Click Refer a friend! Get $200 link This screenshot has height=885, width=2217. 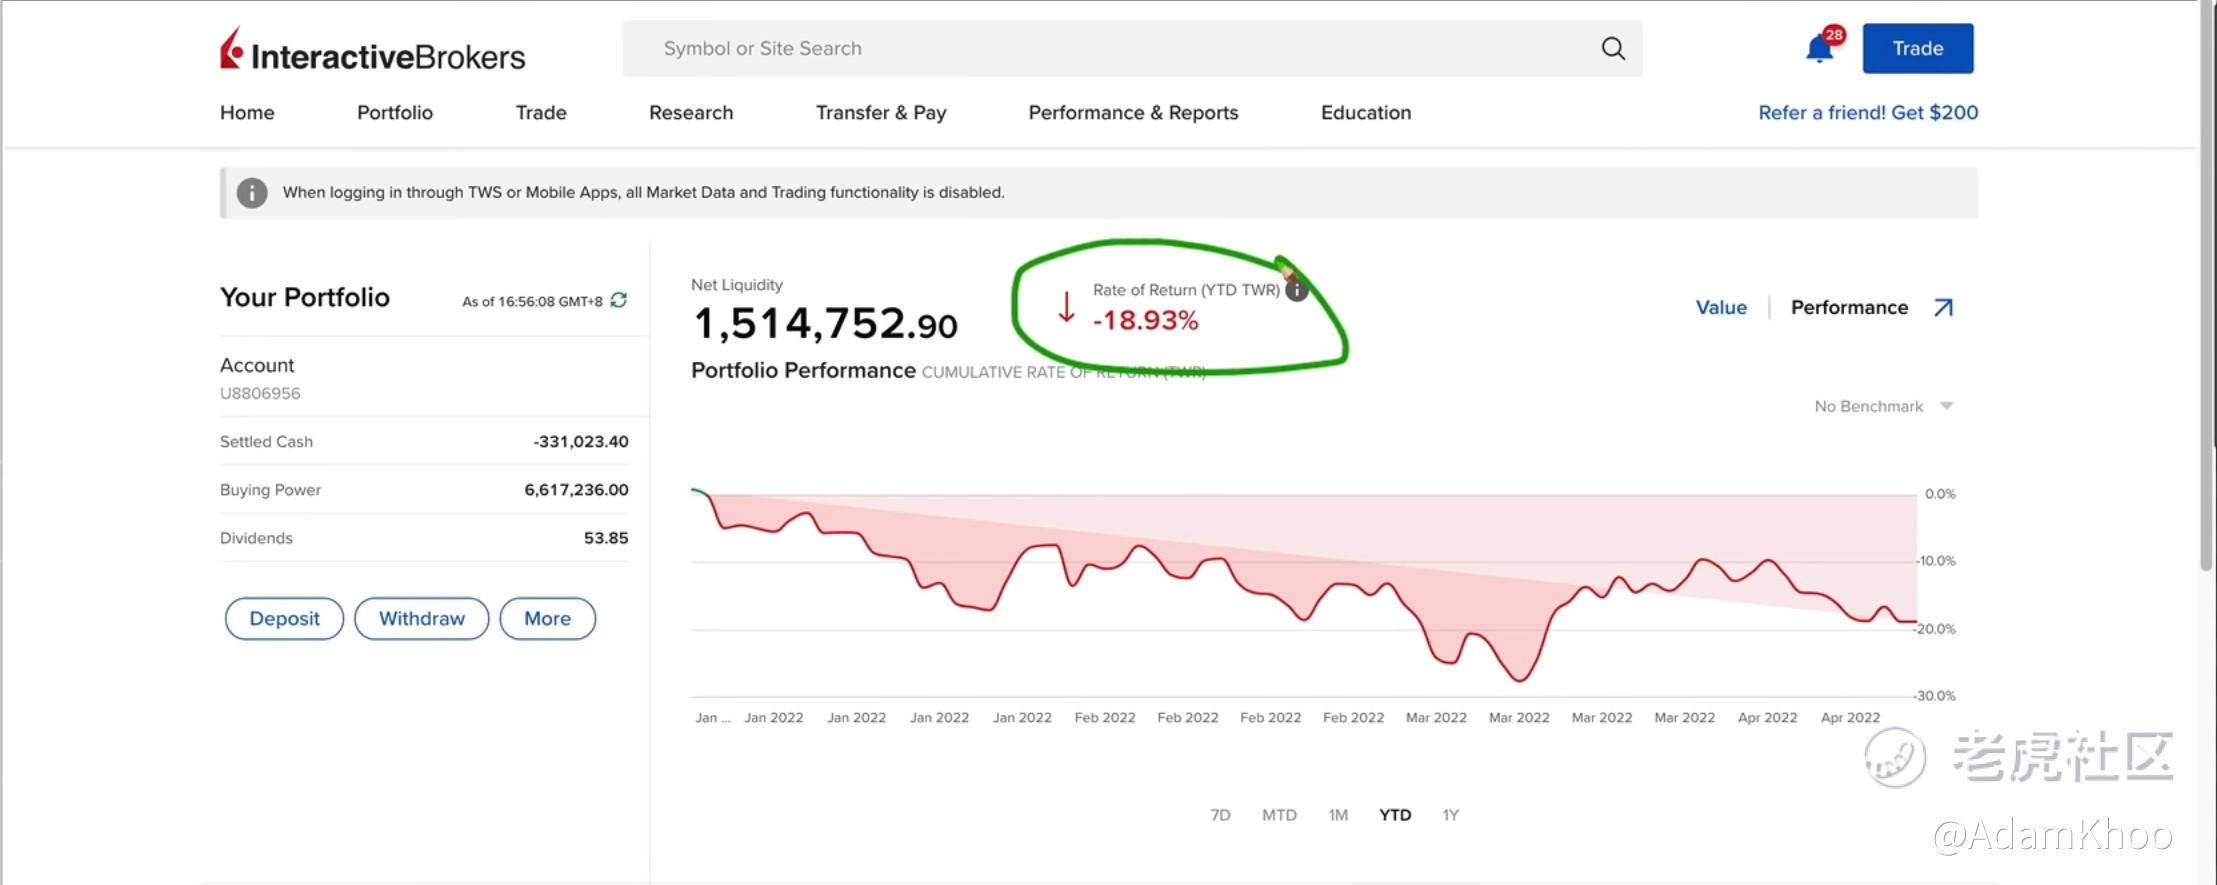pyautogui.click(x=1868, y=113)
